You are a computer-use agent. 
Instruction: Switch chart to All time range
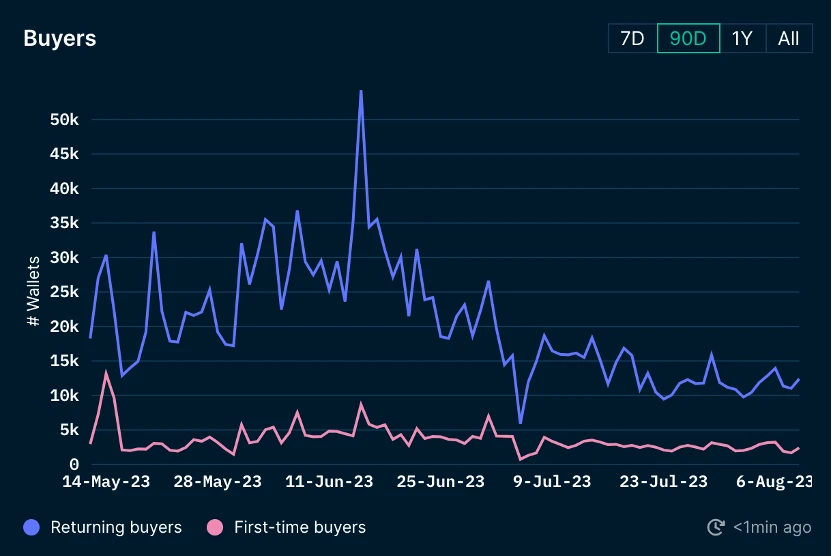[x=788, y=39]
